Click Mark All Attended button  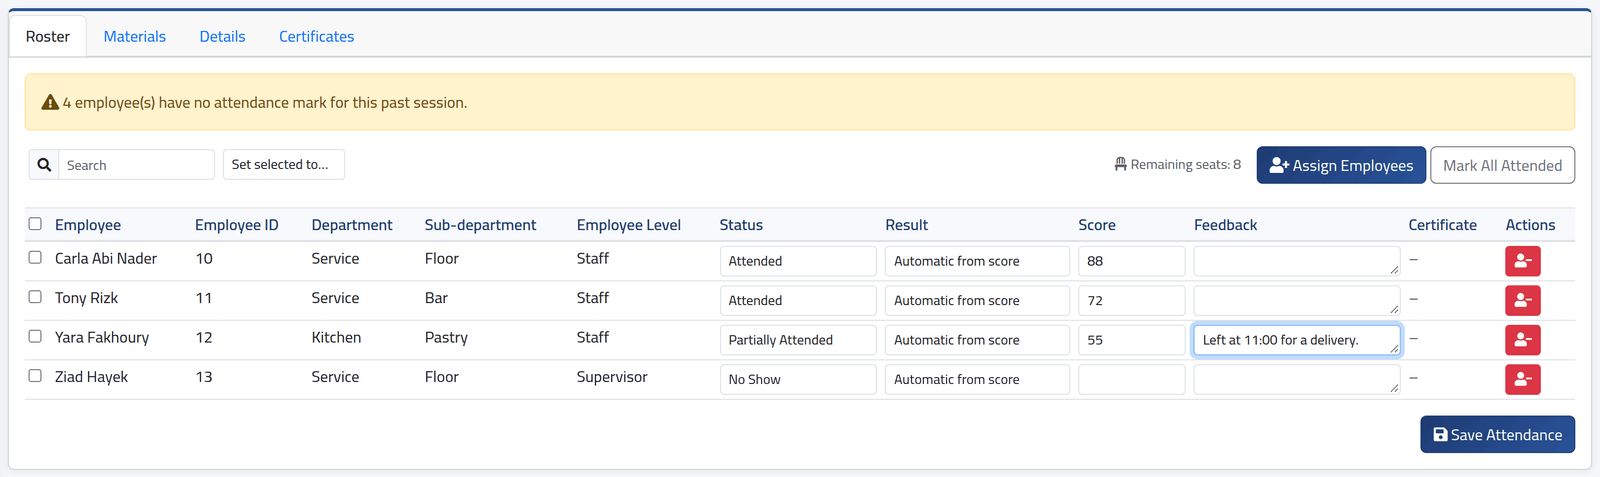tap(1502, 165)
